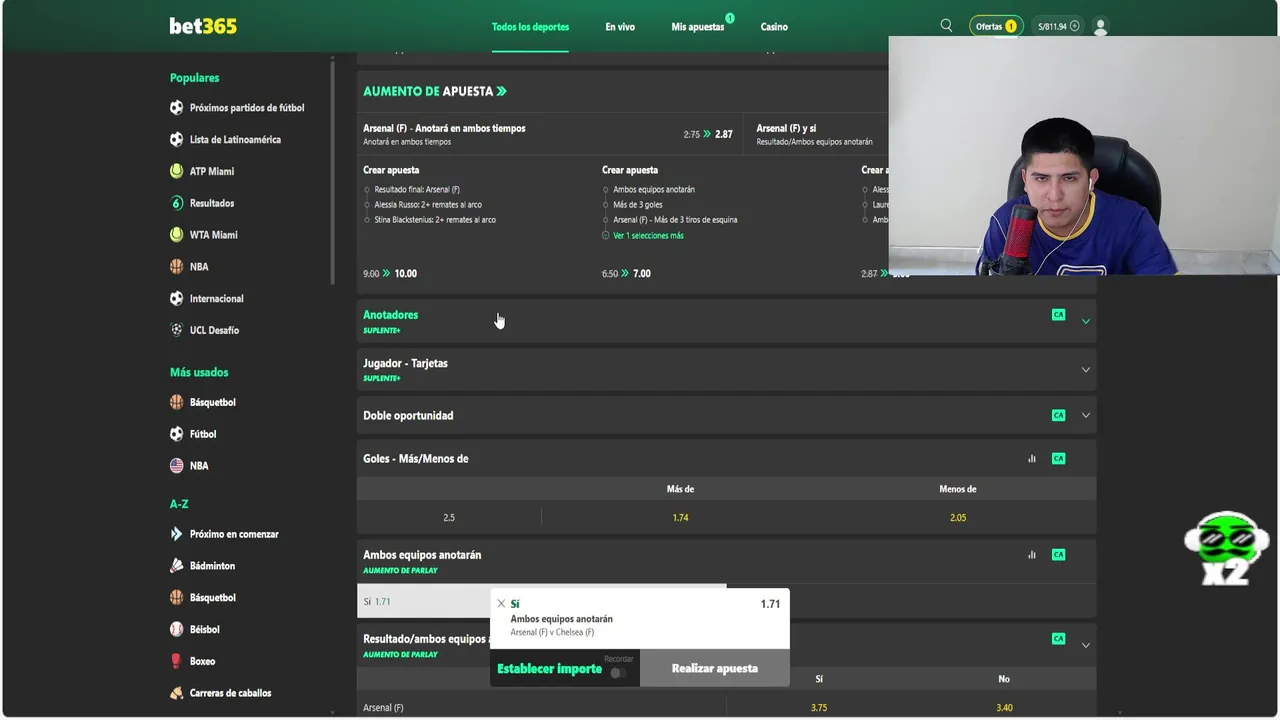1280x720 pixels.
Task: Expand the Anotadores market
Action: pyautogui.click(x=1085, y=321)
